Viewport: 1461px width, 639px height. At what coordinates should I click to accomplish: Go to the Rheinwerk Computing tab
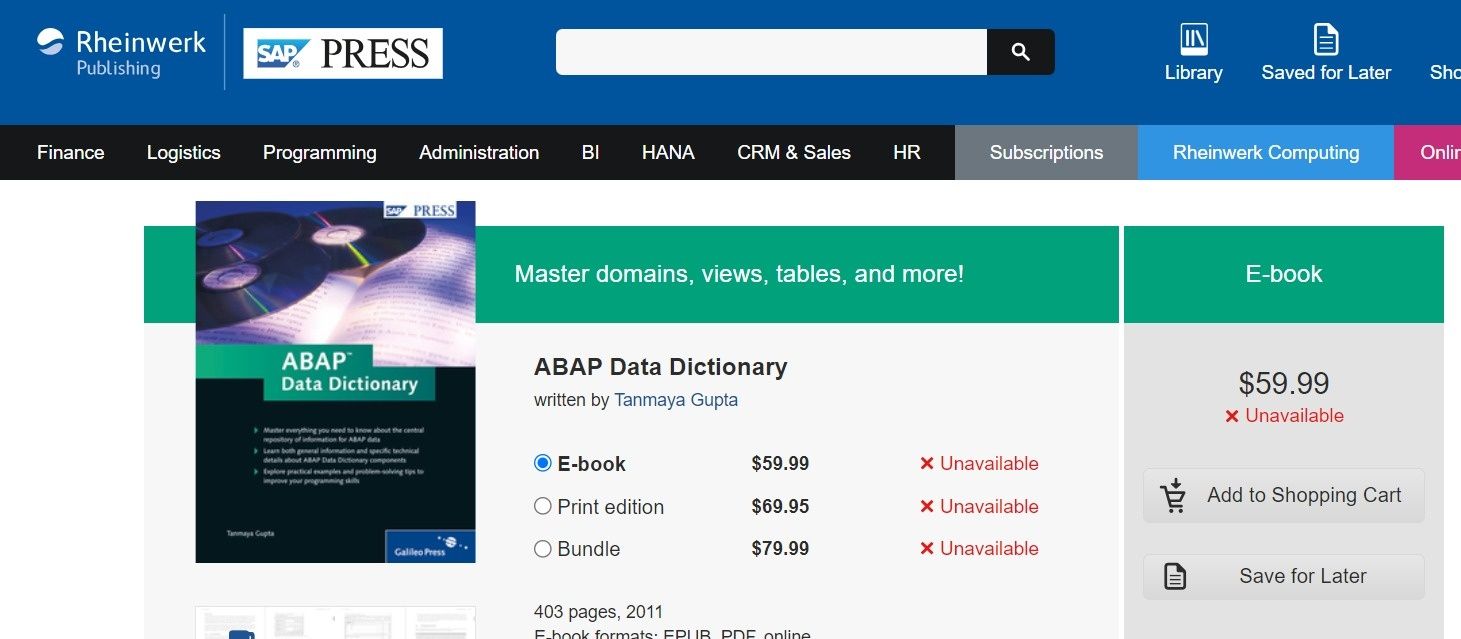pos(1266,153)
